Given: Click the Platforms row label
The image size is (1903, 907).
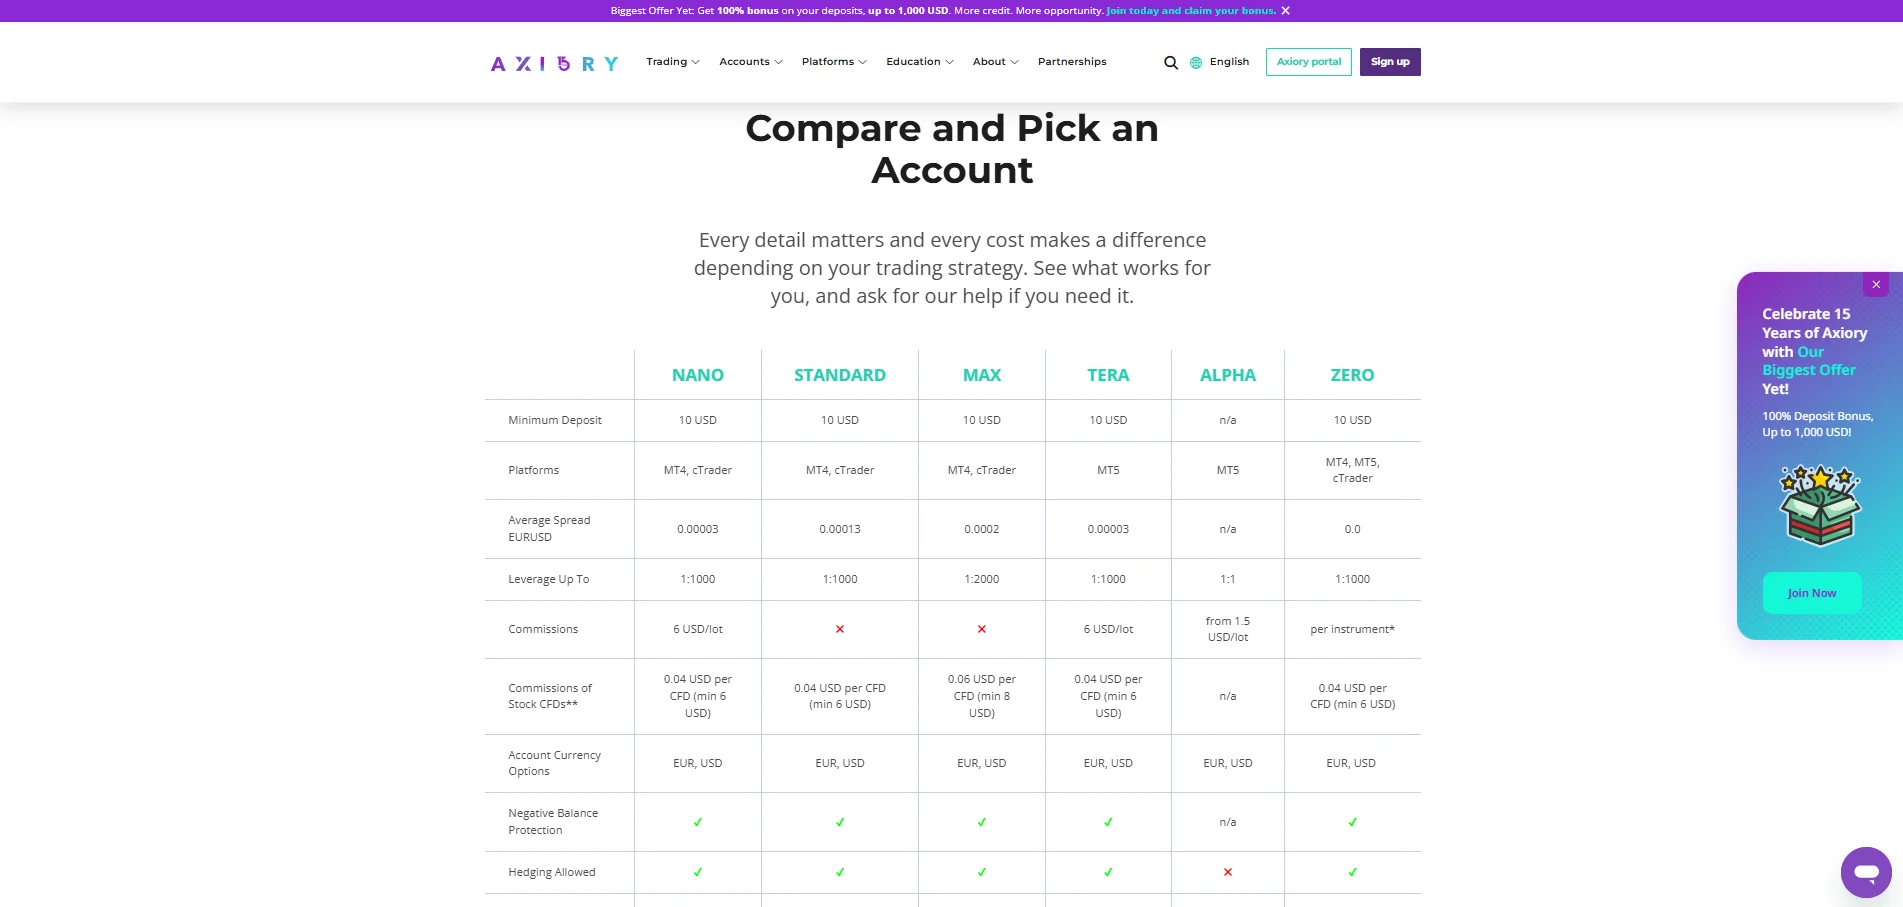Looking at the screenshot, I should pyautogui.click(x=534, y=470).
